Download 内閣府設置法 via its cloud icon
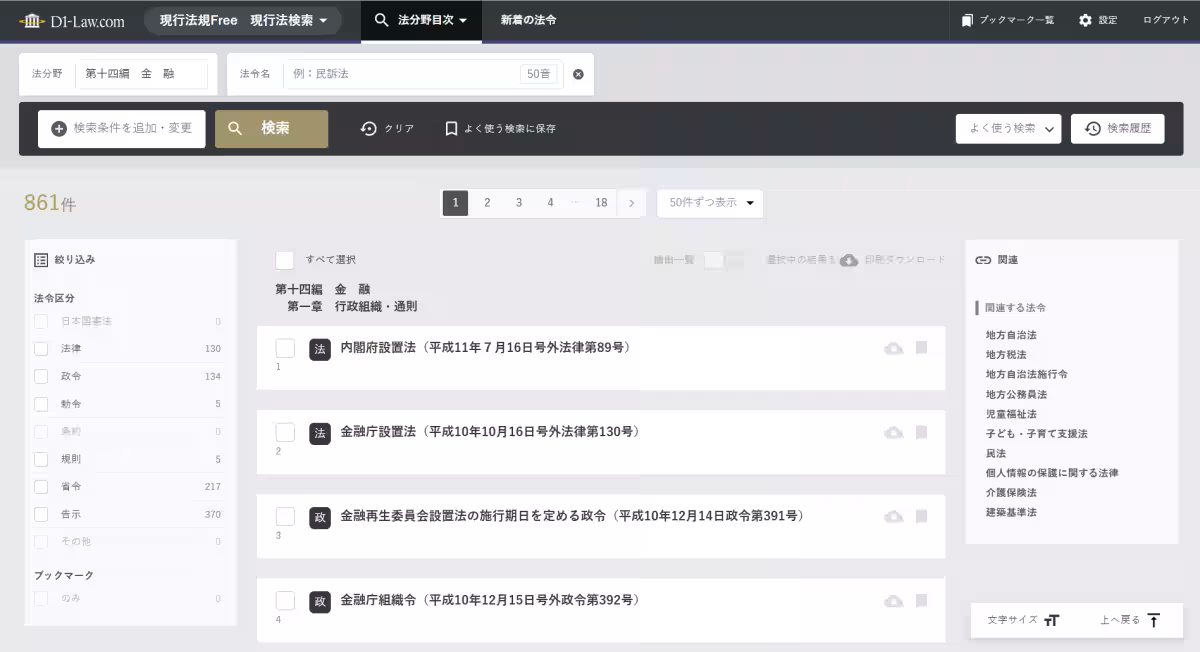This screenshot has height=652, width=1200. pos(893,348)
